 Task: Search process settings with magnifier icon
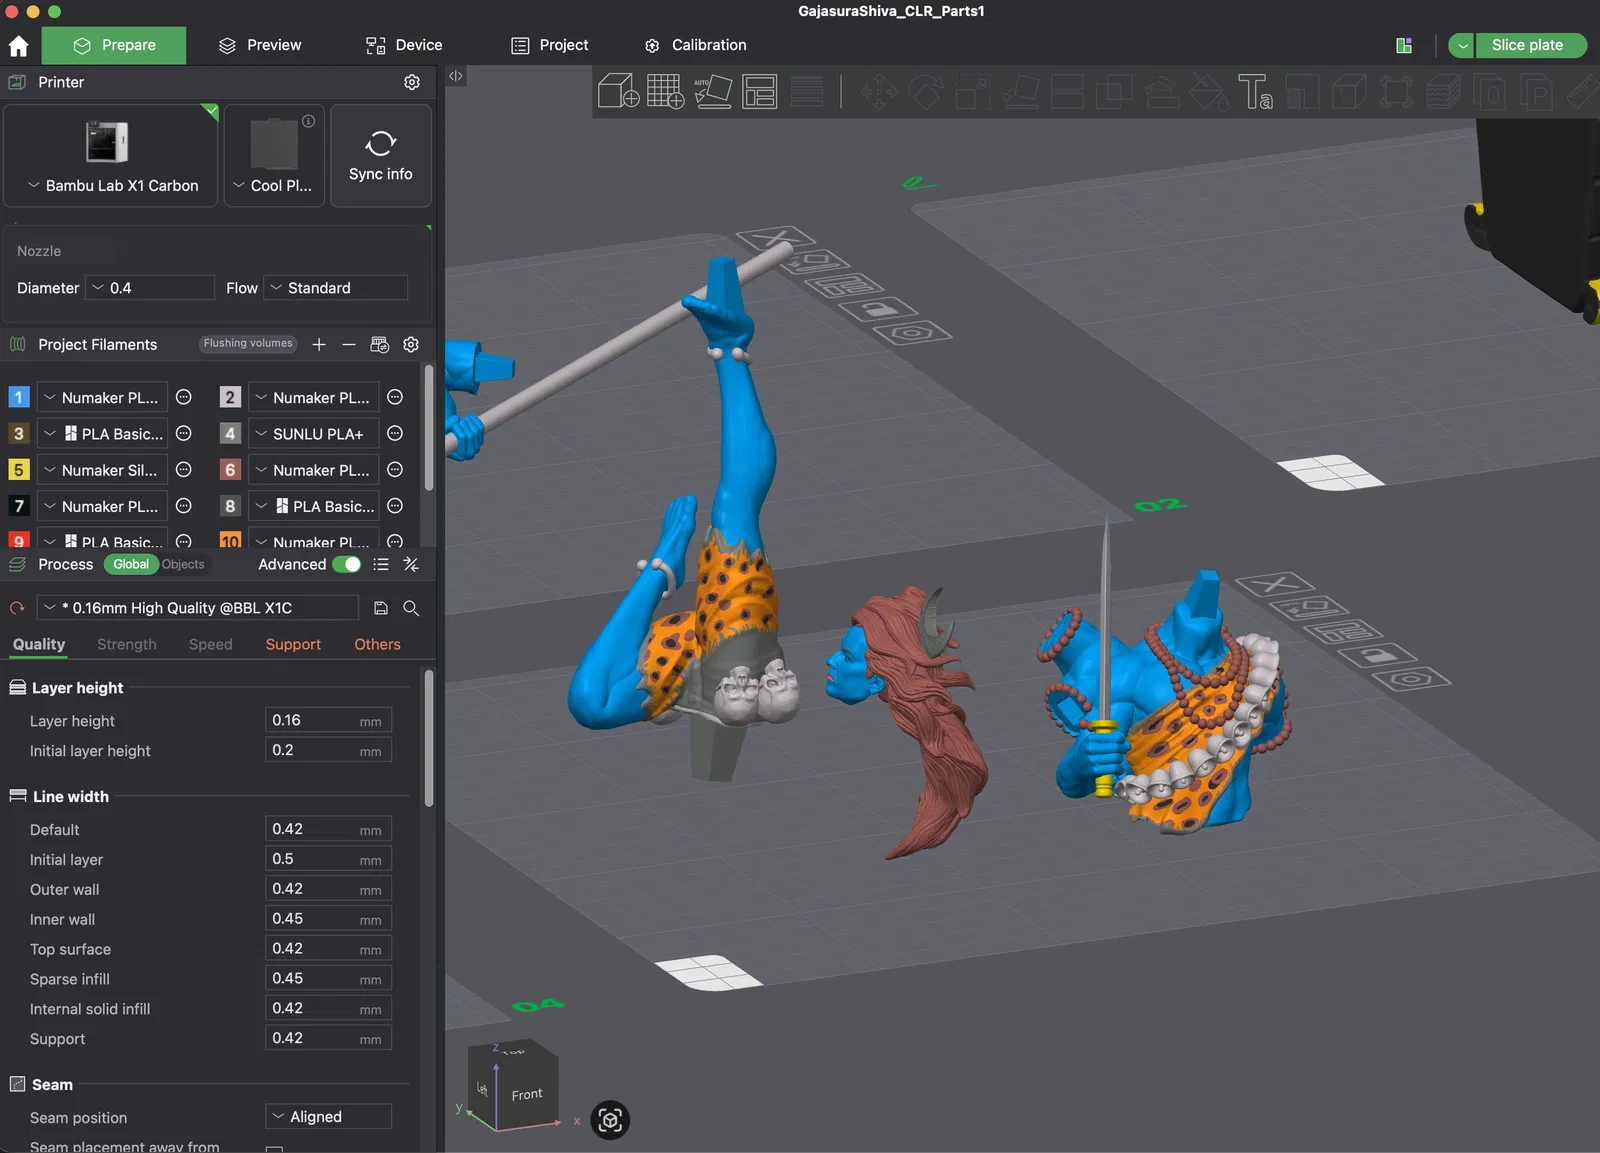[x=411, y=608]
